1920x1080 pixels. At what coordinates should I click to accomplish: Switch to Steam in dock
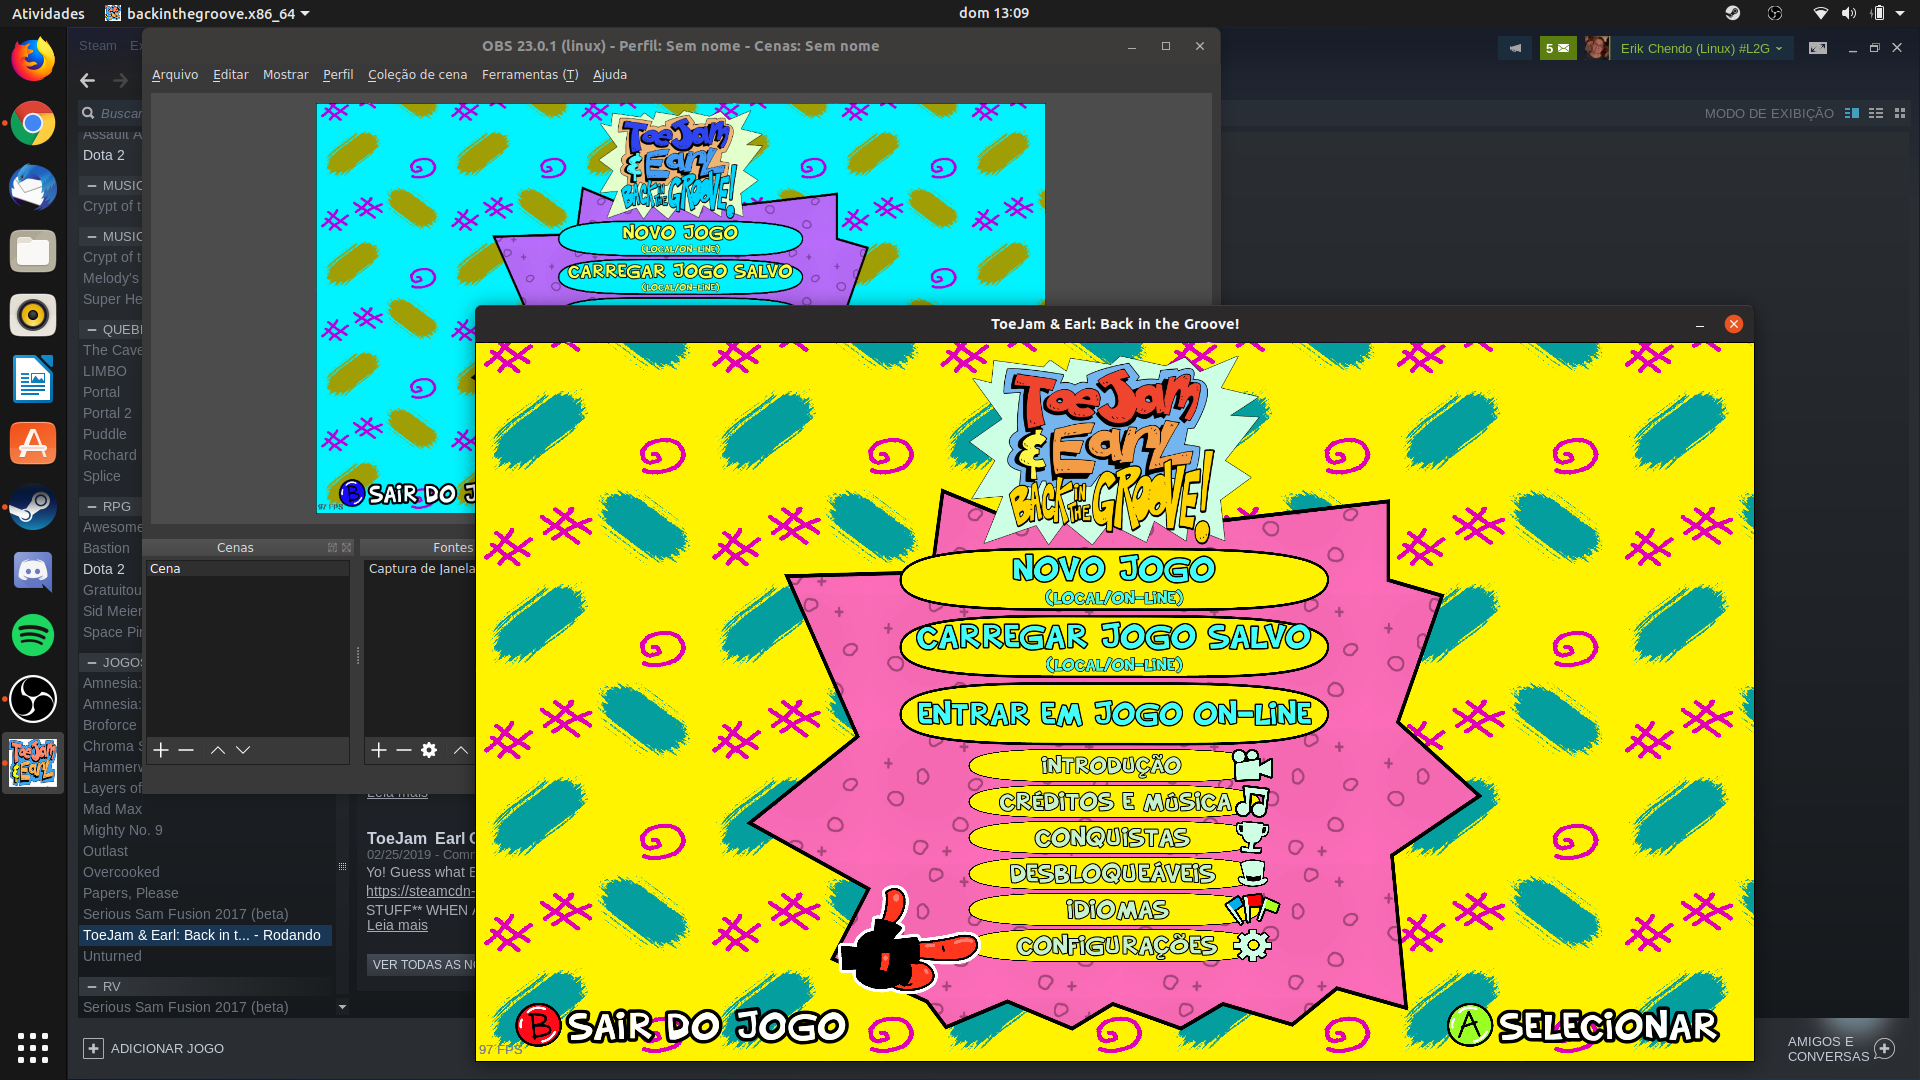33,507
